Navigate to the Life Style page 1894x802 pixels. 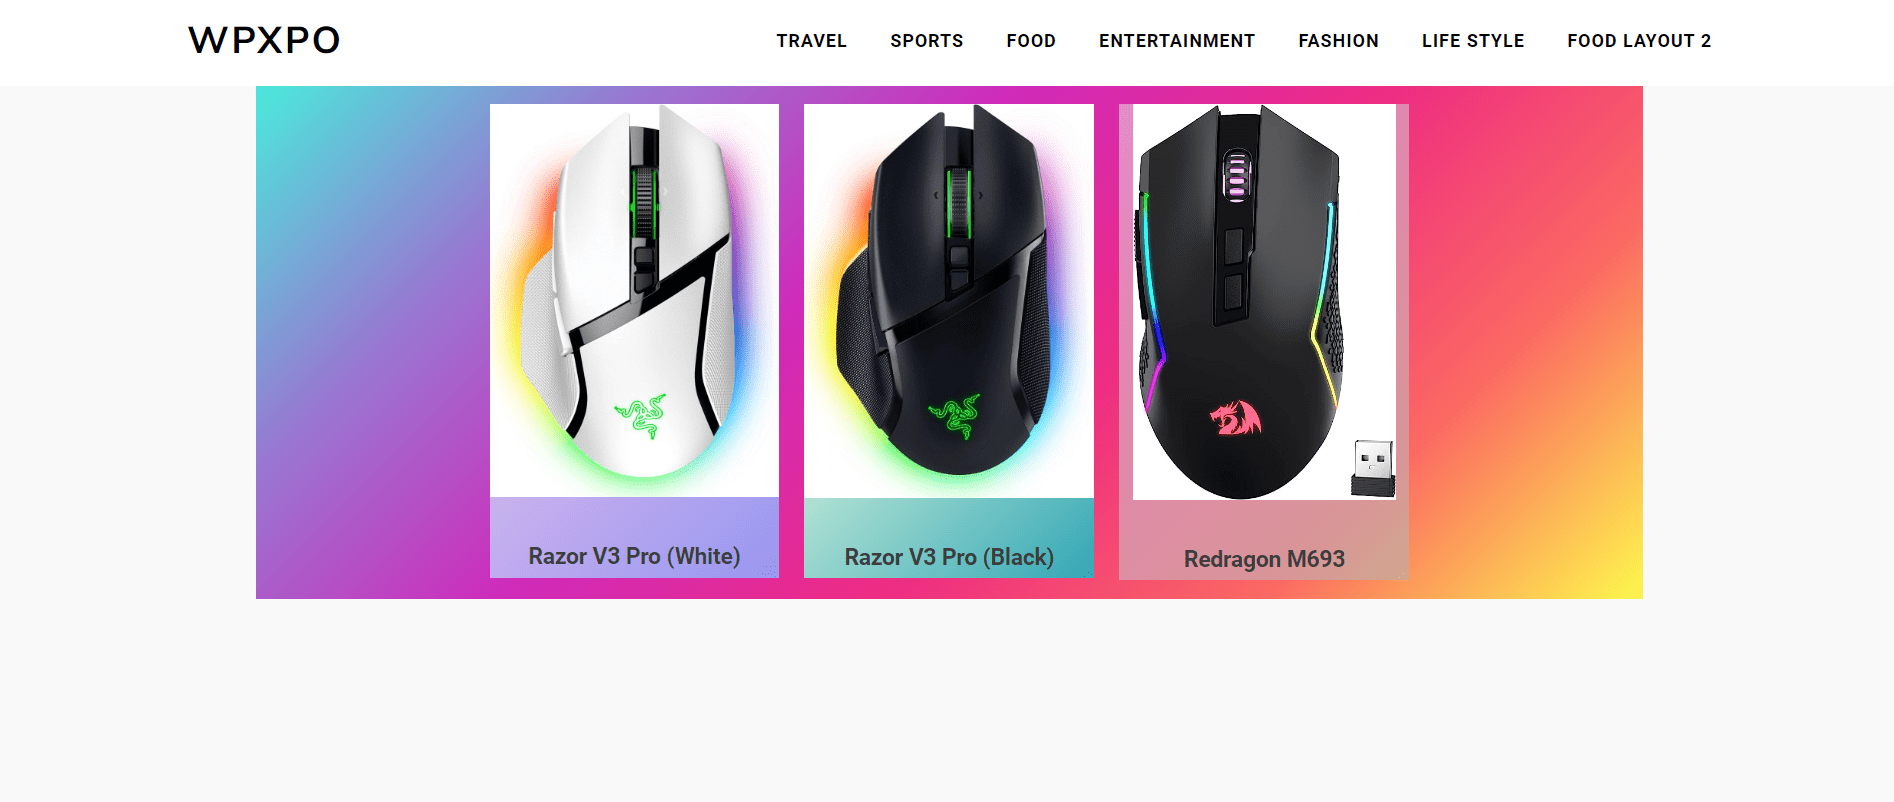(1473, 41)
